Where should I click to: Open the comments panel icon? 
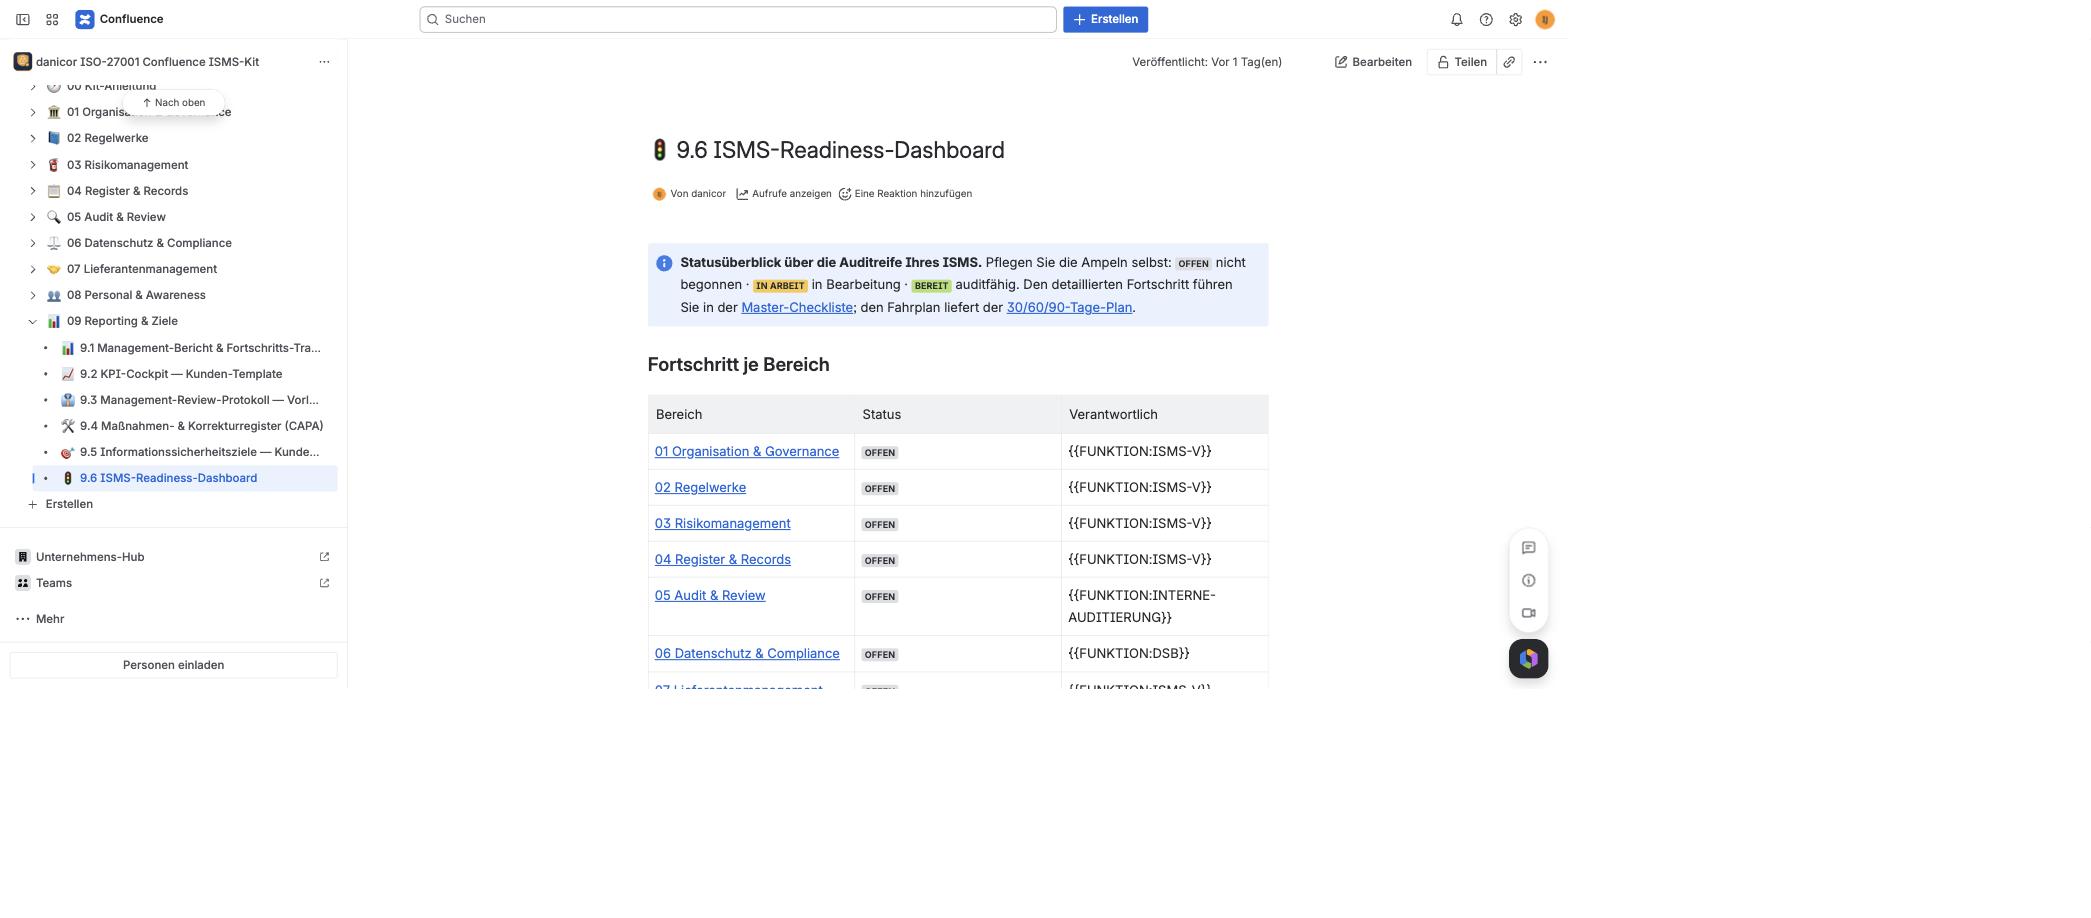(x=1529, y=547)
